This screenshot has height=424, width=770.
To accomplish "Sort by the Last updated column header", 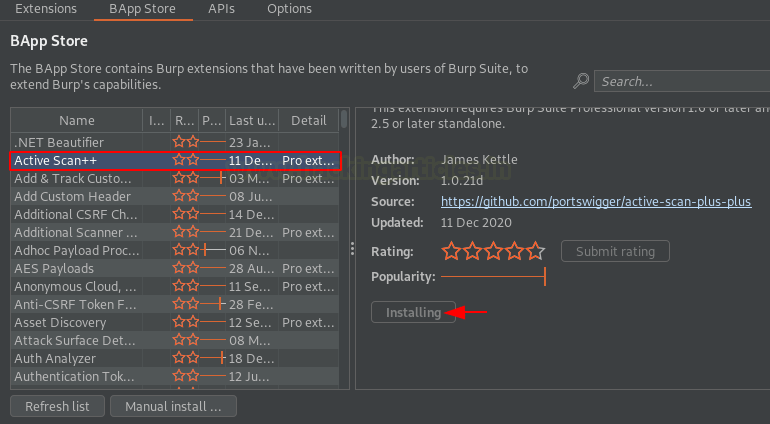I will point(251,121).
